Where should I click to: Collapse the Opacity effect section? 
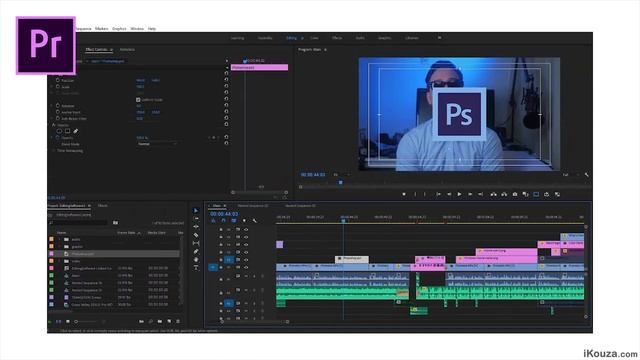[54, 125]
